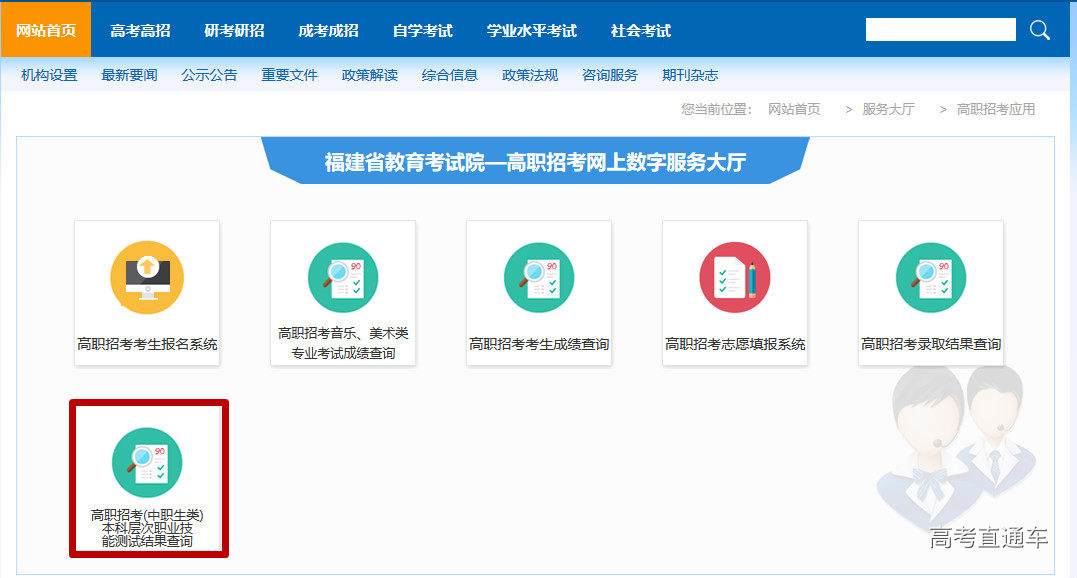Click the search input box

[x=940, y=30]
